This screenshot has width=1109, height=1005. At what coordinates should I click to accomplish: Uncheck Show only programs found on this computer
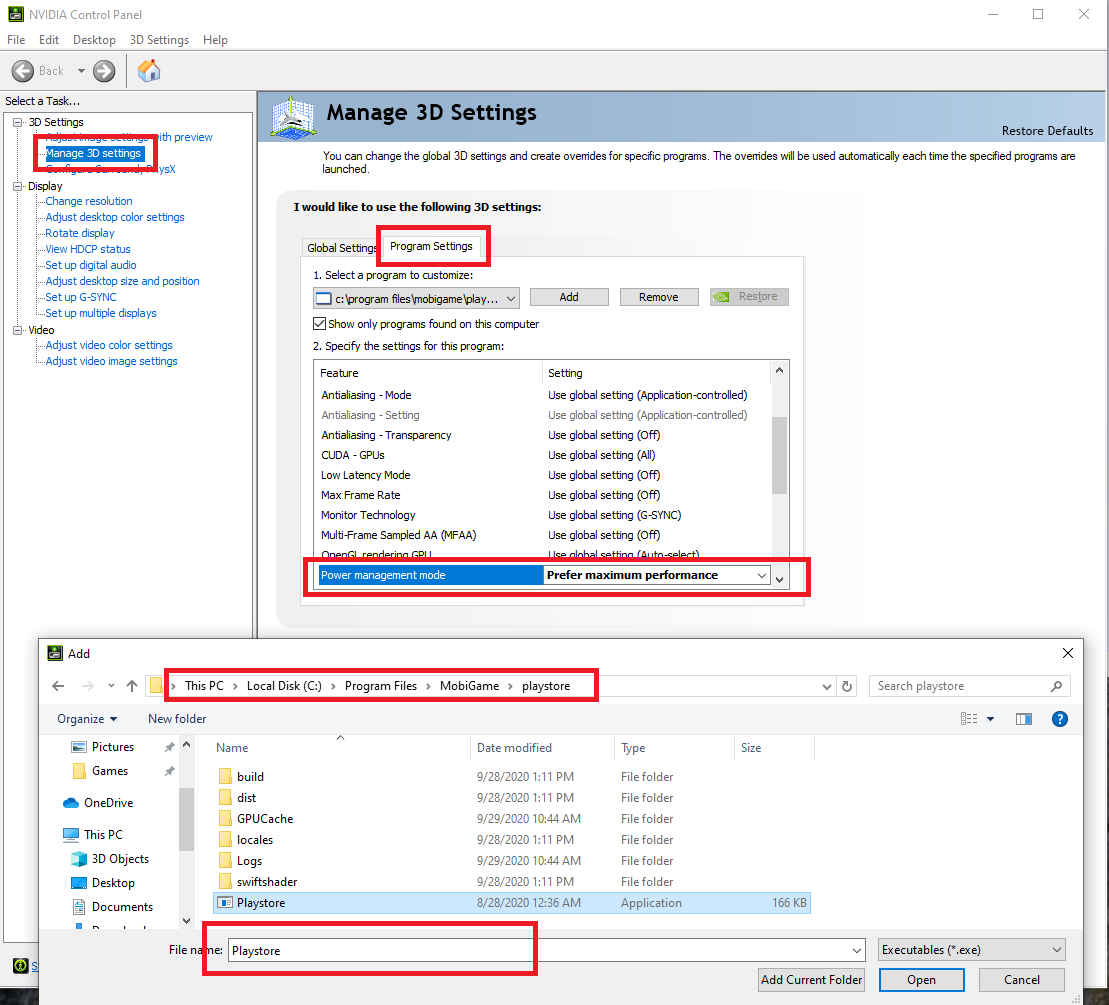[x=320, y=324]
